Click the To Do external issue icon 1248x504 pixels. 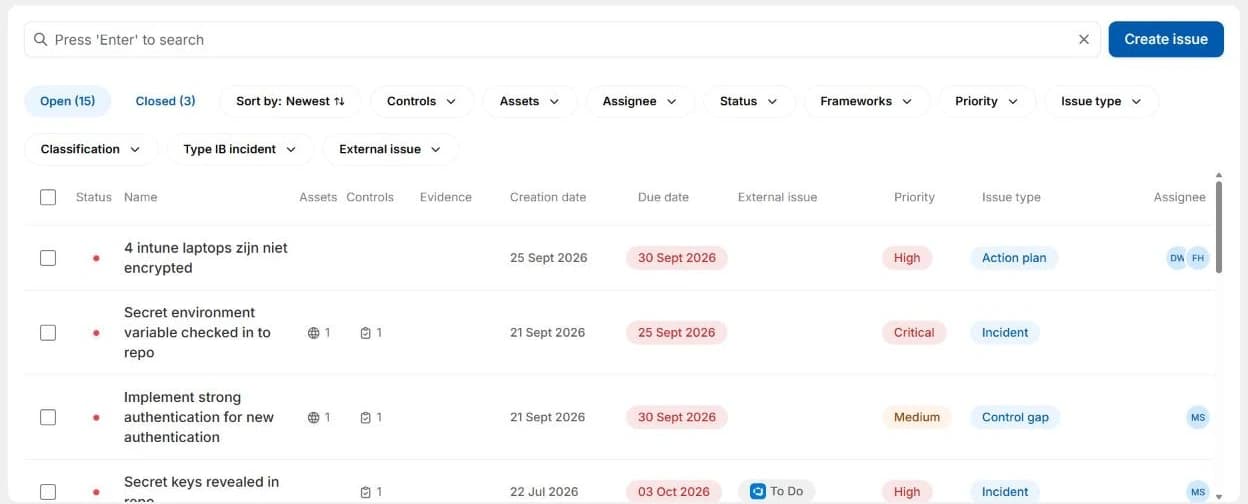pos(758,491)
